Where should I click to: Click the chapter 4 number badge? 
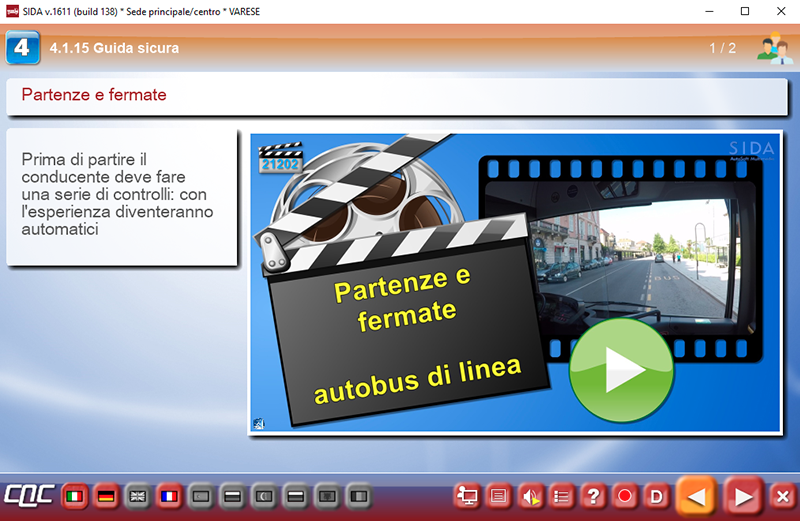(23, 48)
